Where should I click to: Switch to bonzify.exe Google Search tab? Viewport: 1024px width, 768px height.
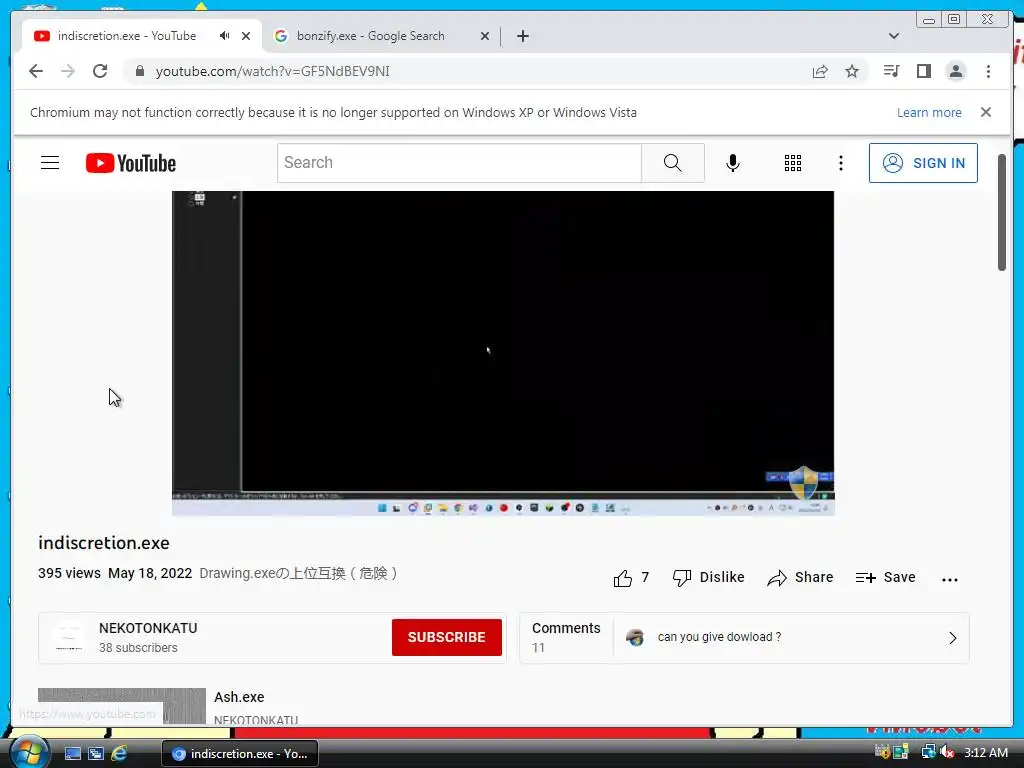[x=370, y=36]
